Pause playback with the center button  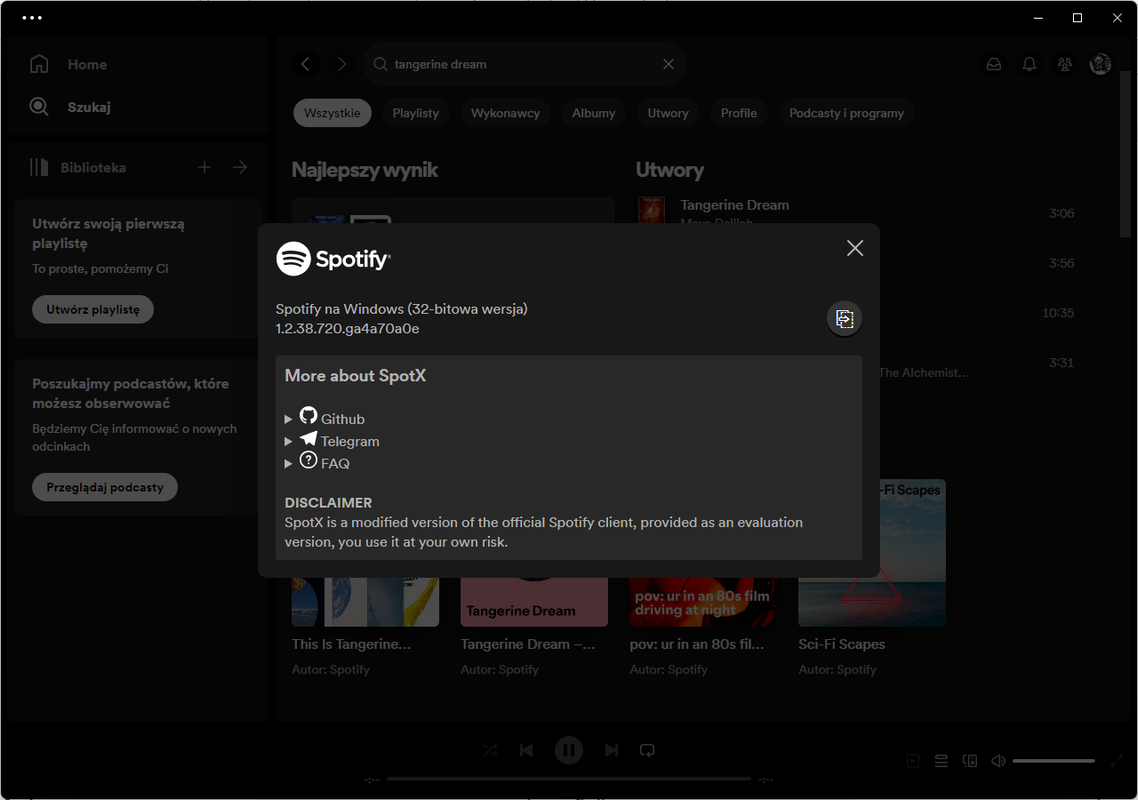(x=568, y=751)
